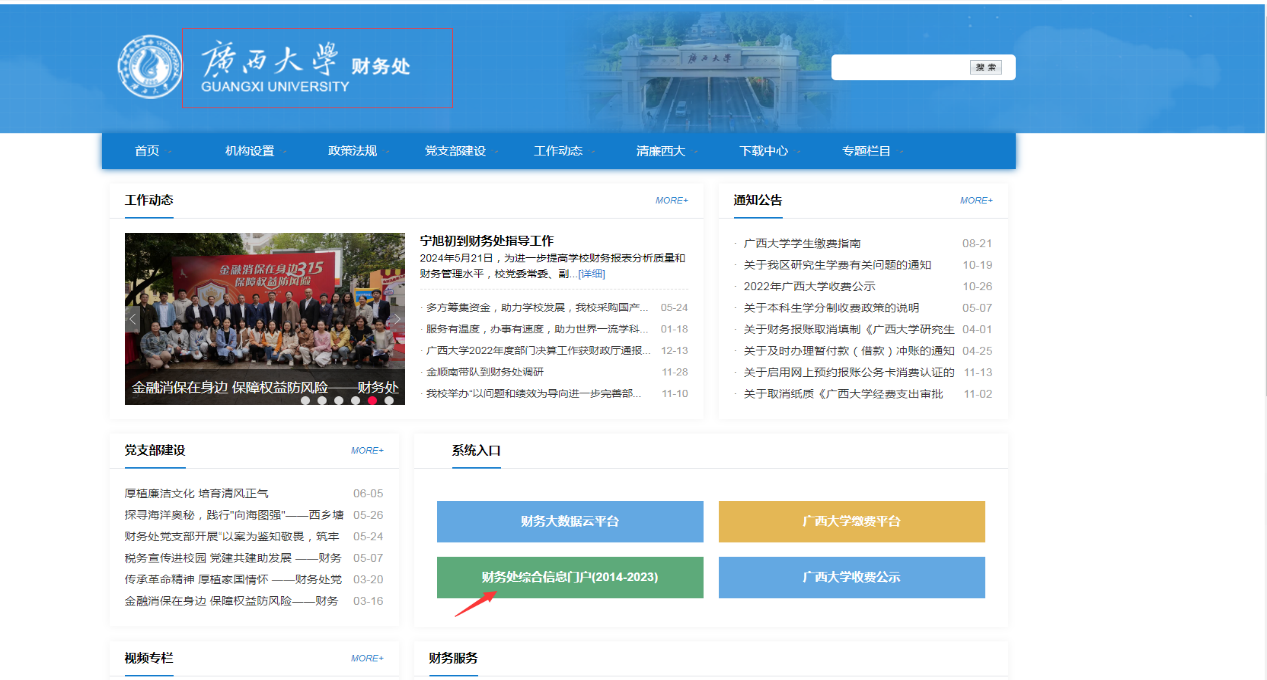Open green 财务处综合信息门户(2014-2023) button
This screenshot has width=1267, height=680.
tap(569, 577)
